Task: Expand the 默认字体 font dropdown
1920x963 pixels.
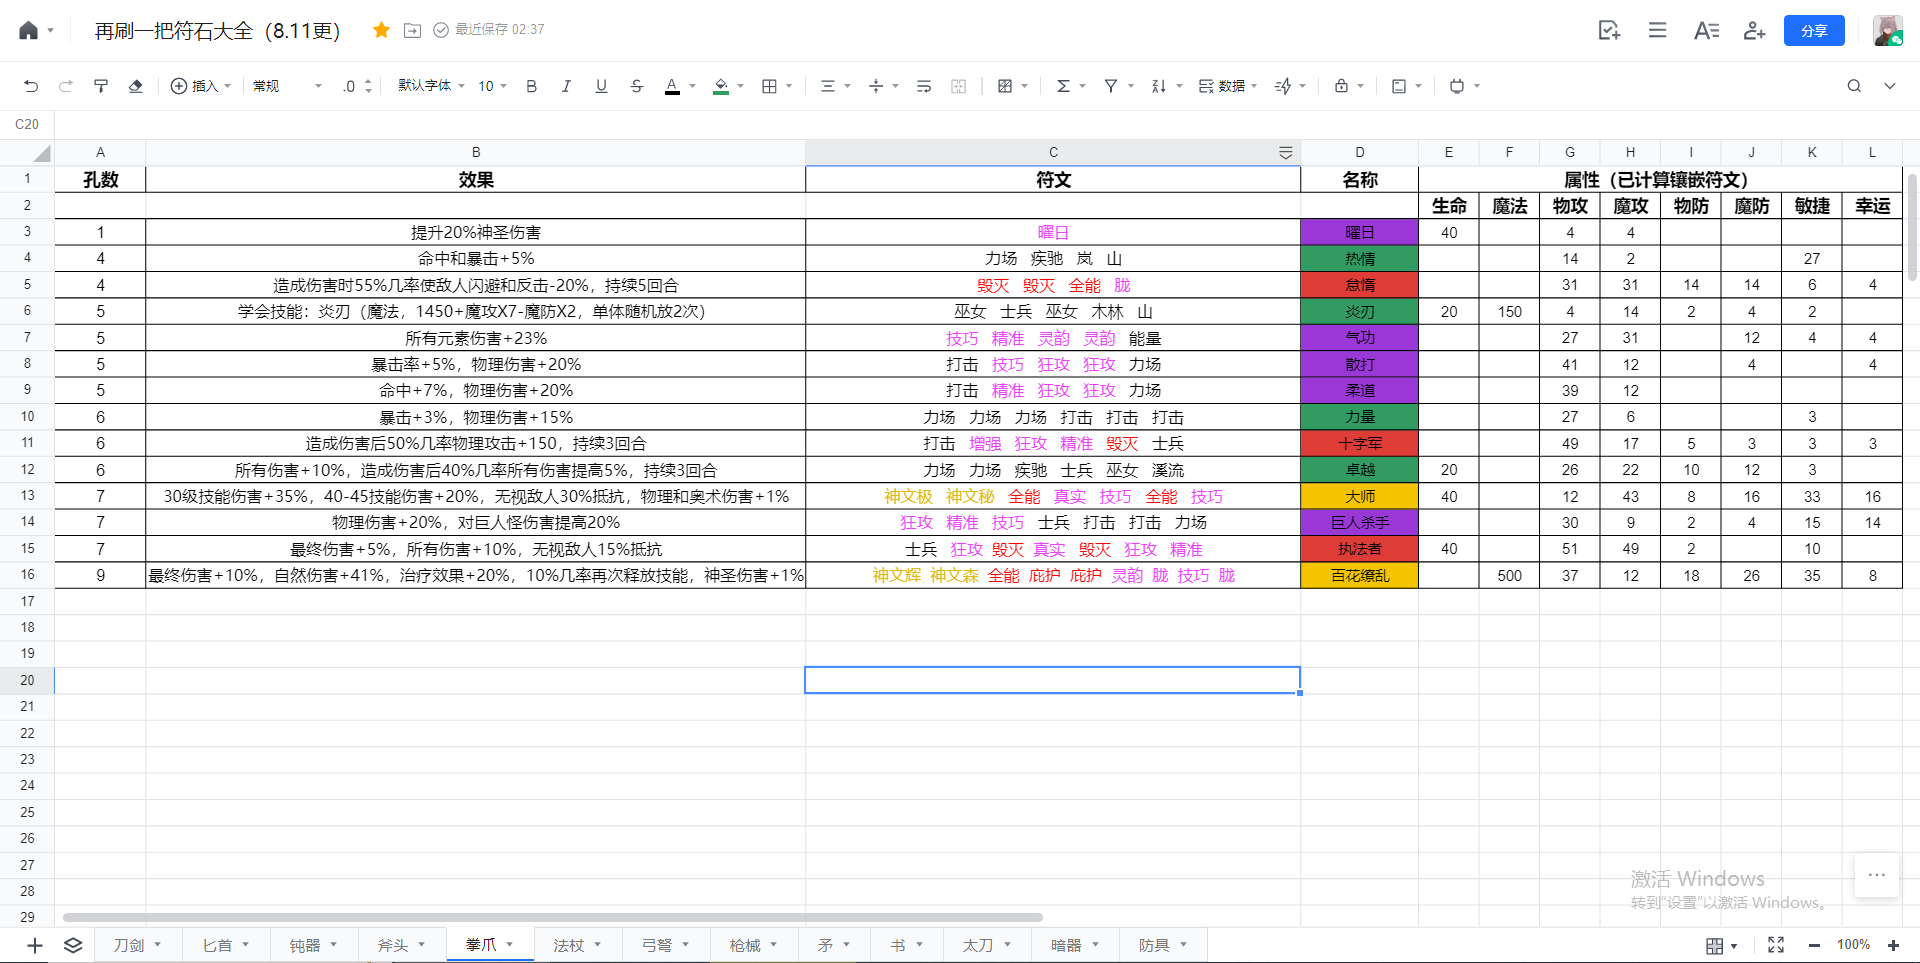Action: point(432,86)
